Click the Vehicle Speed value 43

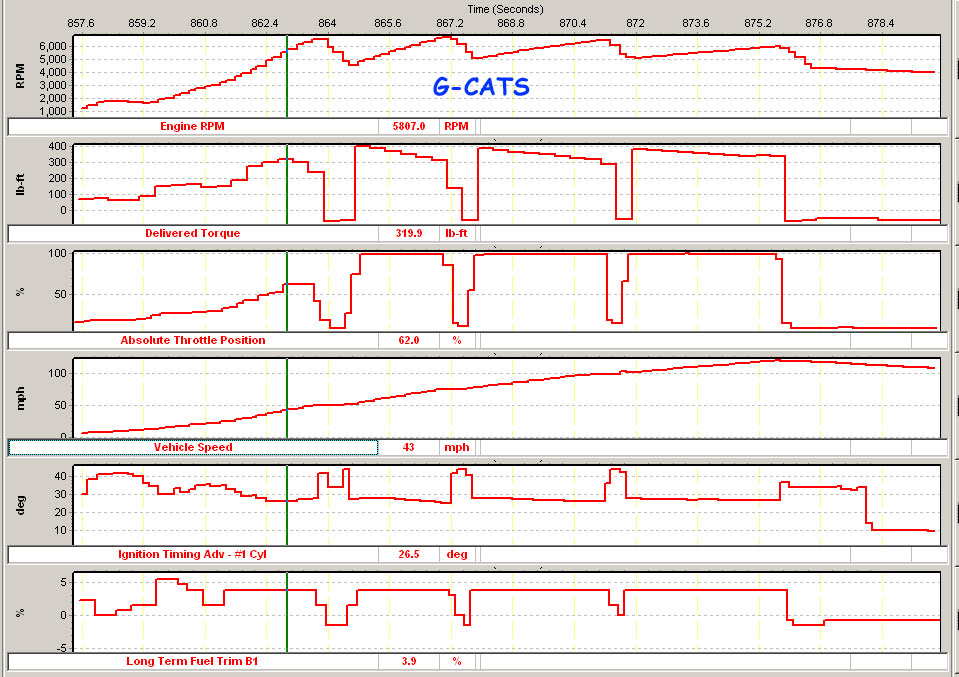409,447
